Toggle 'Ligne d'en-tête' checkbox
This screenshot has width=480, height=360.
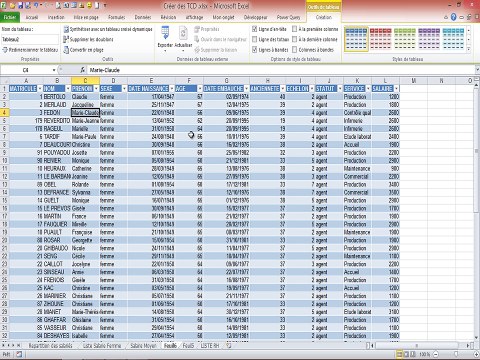255,29
